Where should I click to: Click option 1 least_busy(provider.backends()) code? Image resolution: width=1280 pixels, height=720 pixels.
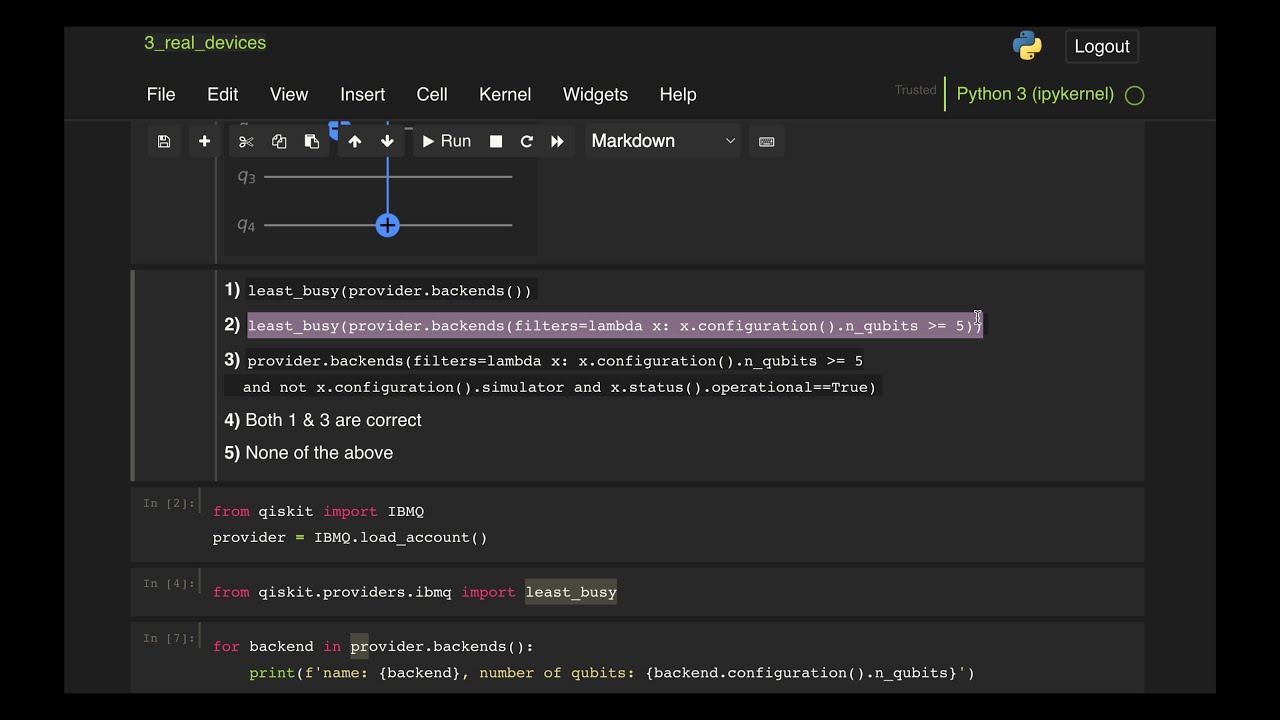coord(390,291)
